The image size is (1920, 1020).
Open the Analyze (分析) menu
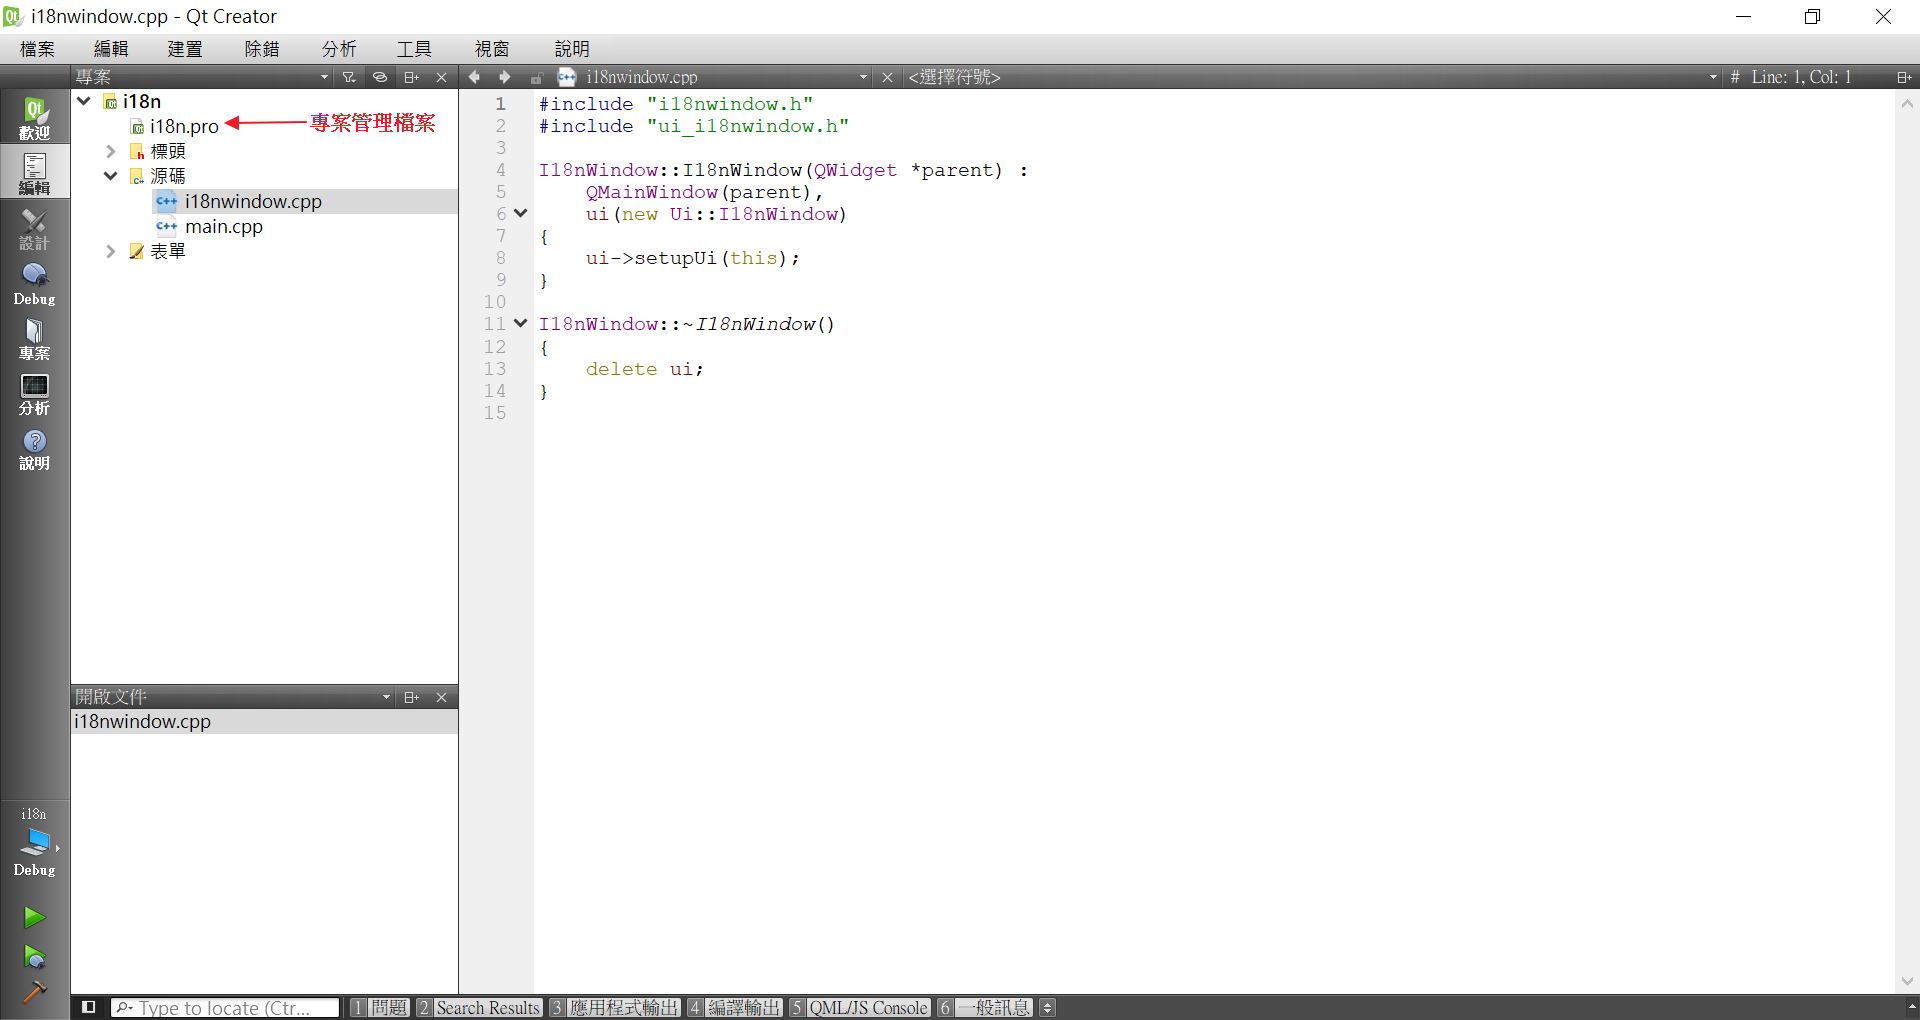pos(339,49)
